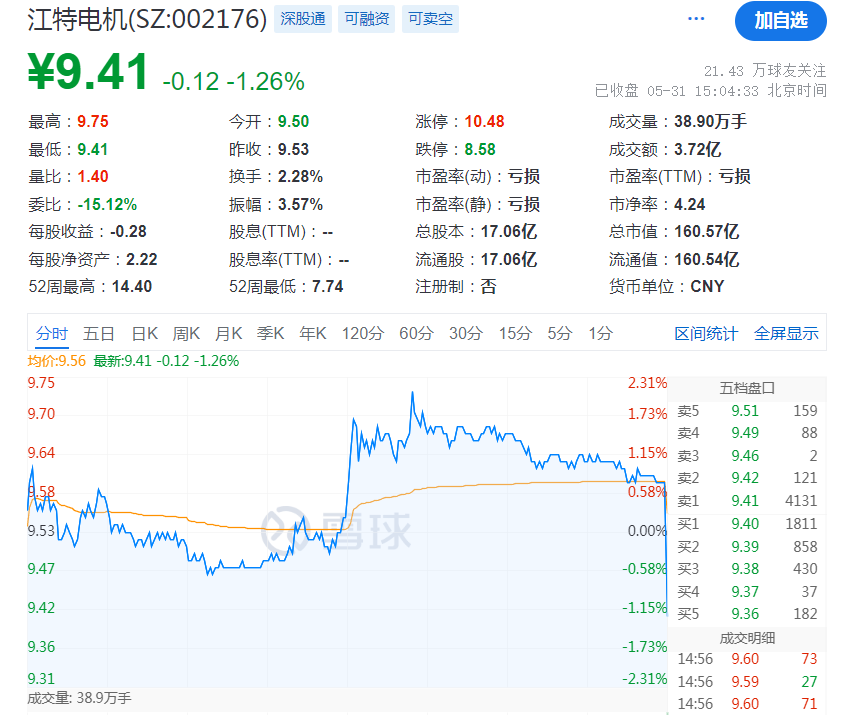Select the 1分 chart interval
The image size is (849, 715).
point(600,333)
